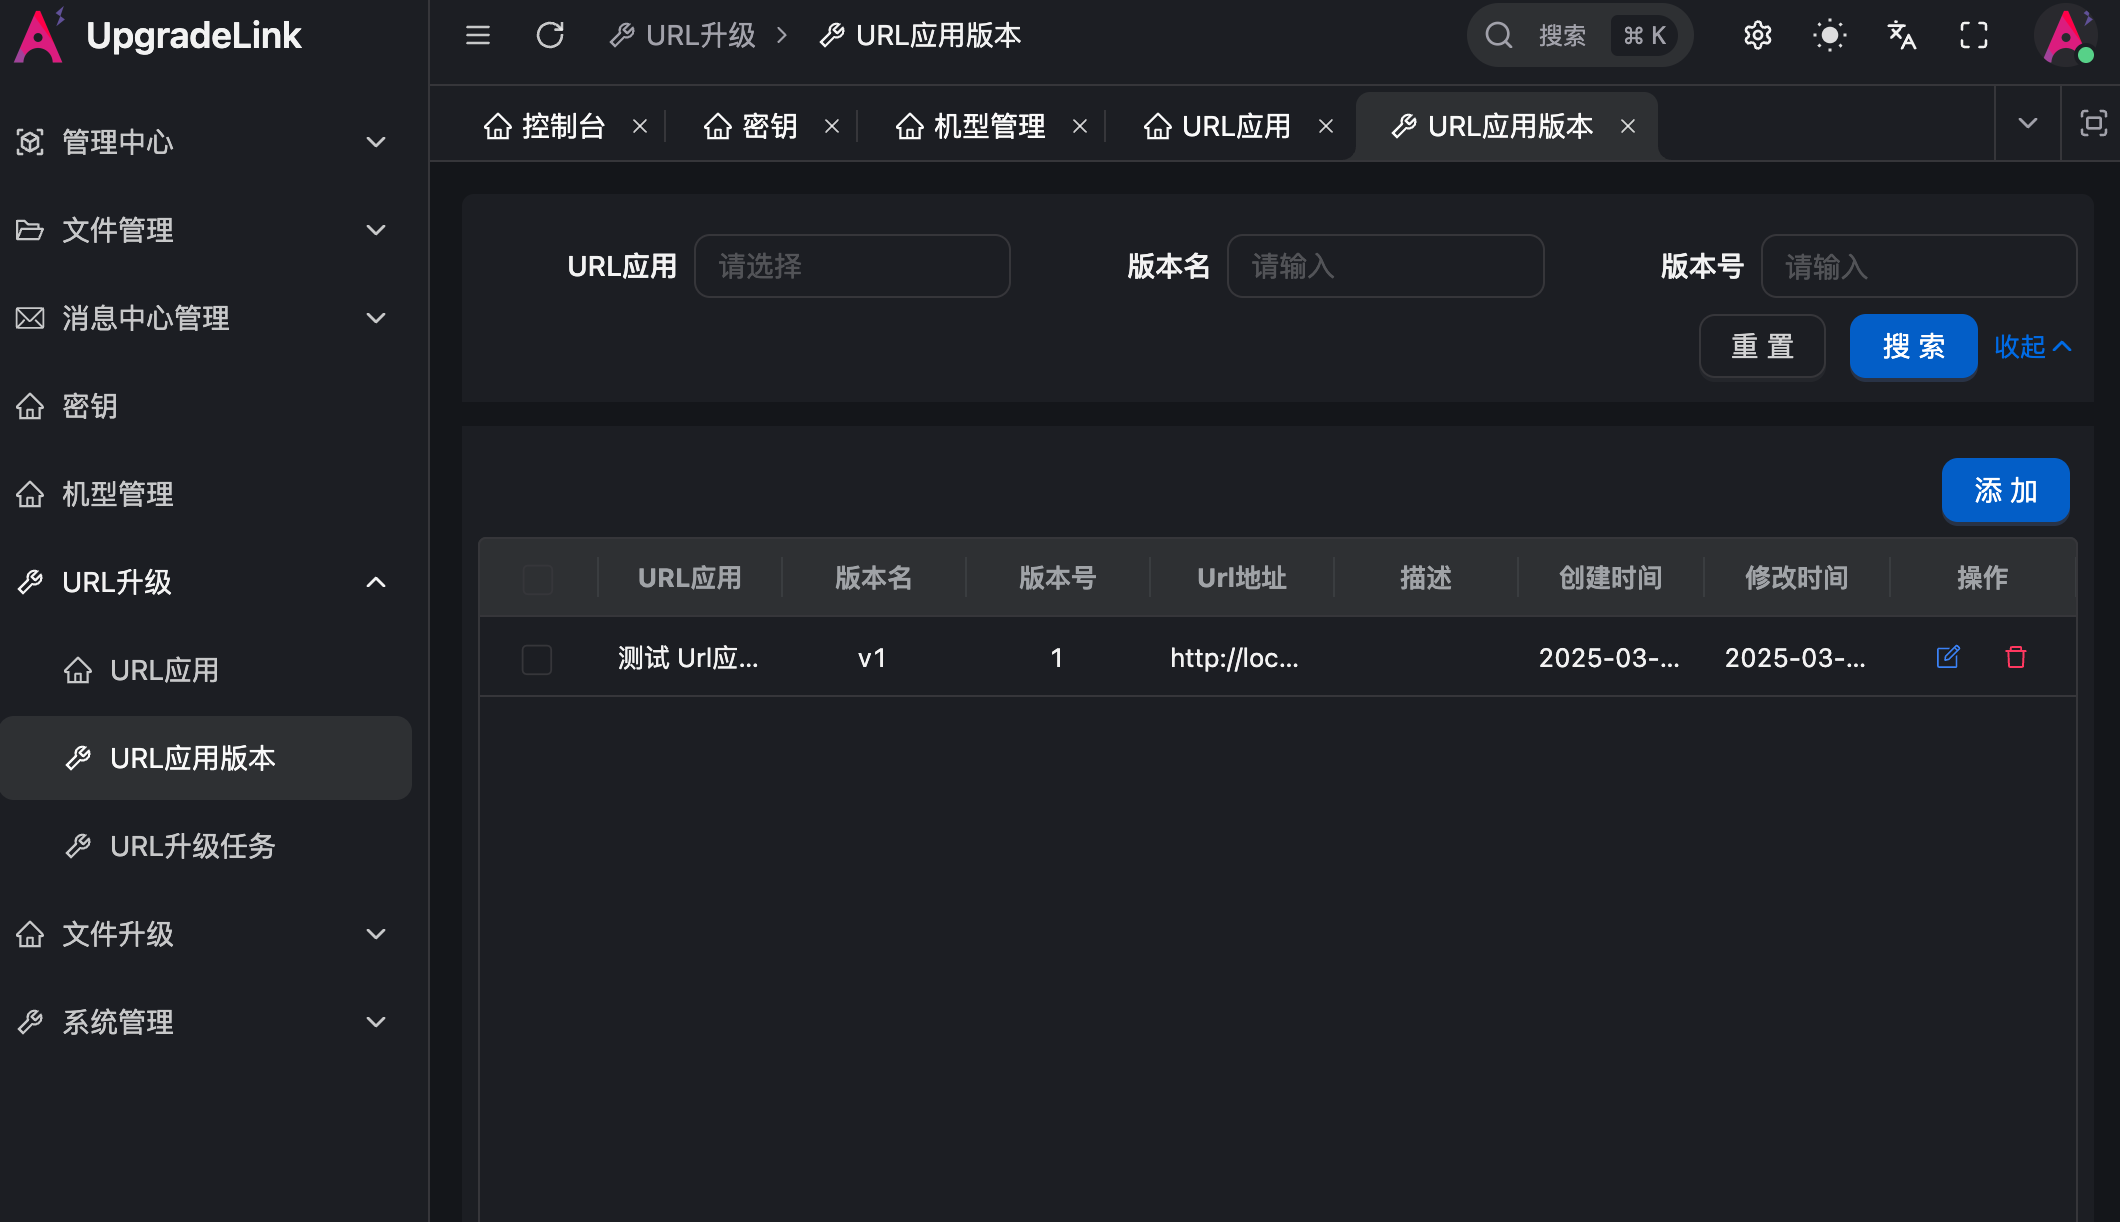
Task: Click the v1 version name cell
Action: coord(872,658)
